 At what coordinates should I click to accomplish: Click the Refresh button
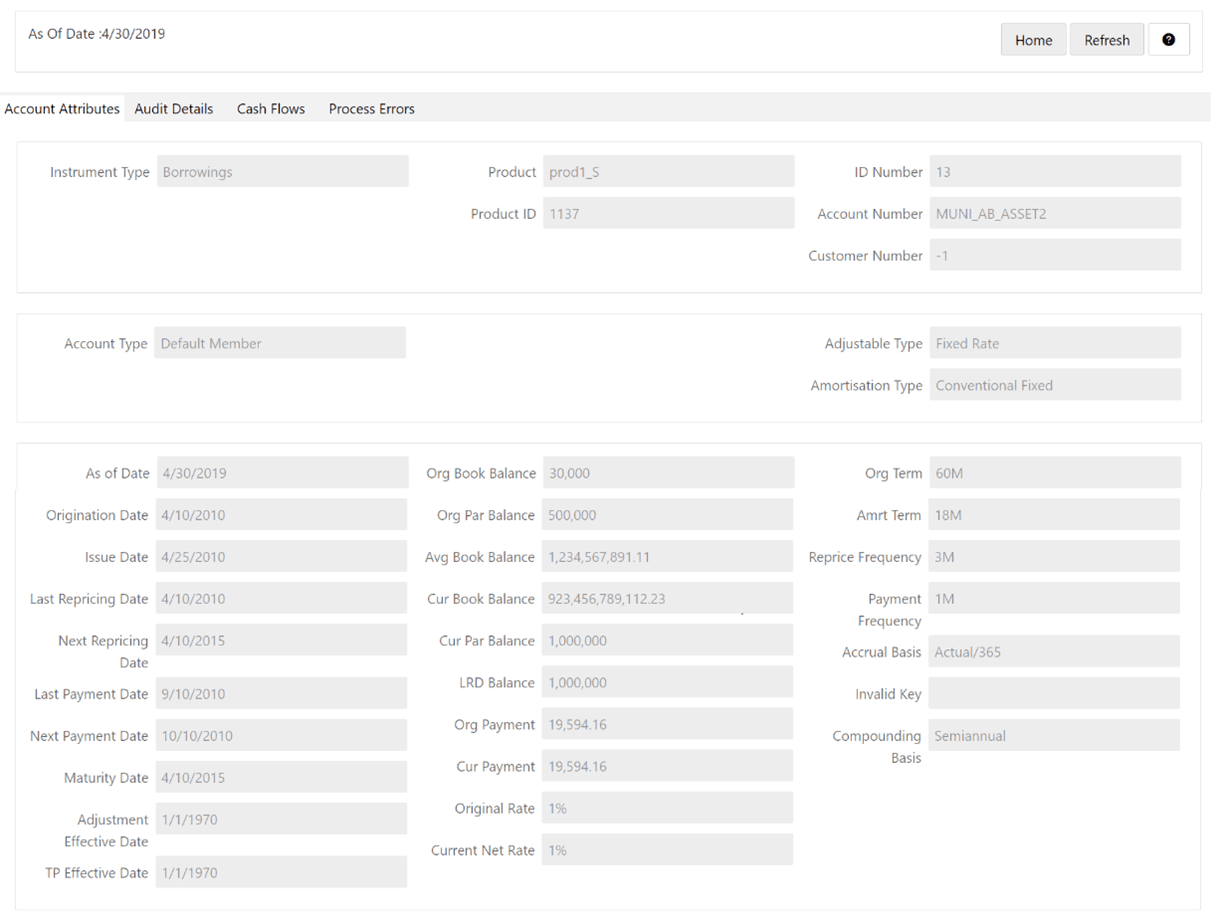pyautogui.click(x=1107, y=40)
